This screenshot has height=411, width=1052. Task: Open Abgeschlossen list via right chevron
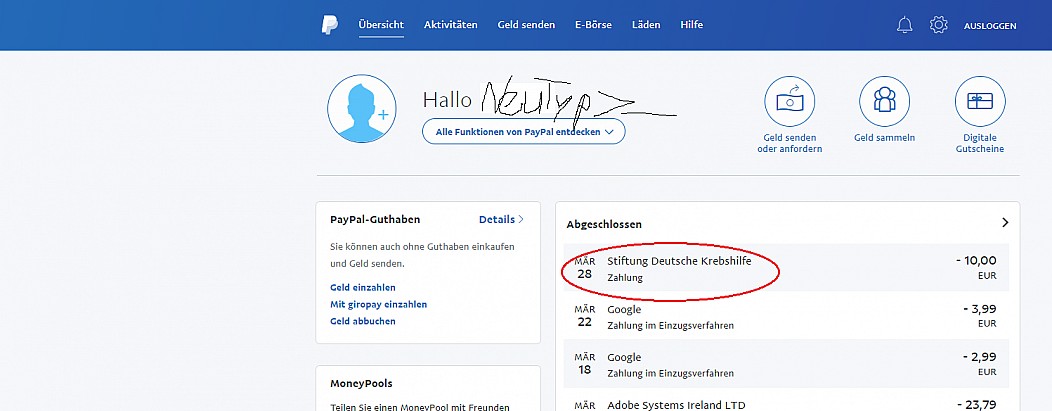pos(1005,223)
